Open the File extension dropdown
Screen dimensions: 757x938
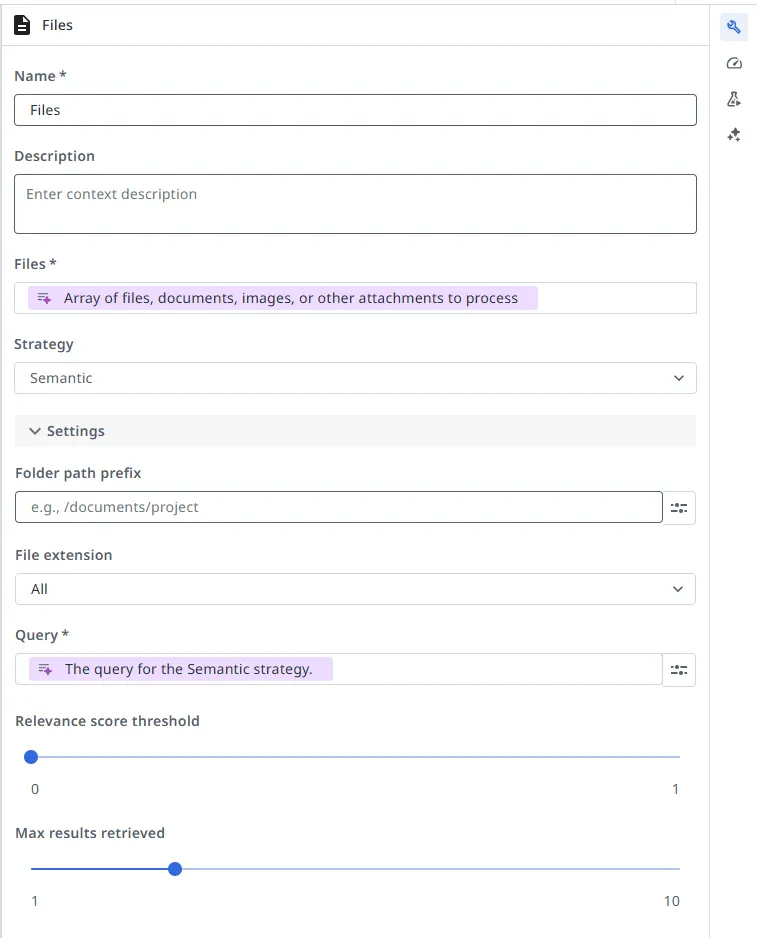[355, 589]
